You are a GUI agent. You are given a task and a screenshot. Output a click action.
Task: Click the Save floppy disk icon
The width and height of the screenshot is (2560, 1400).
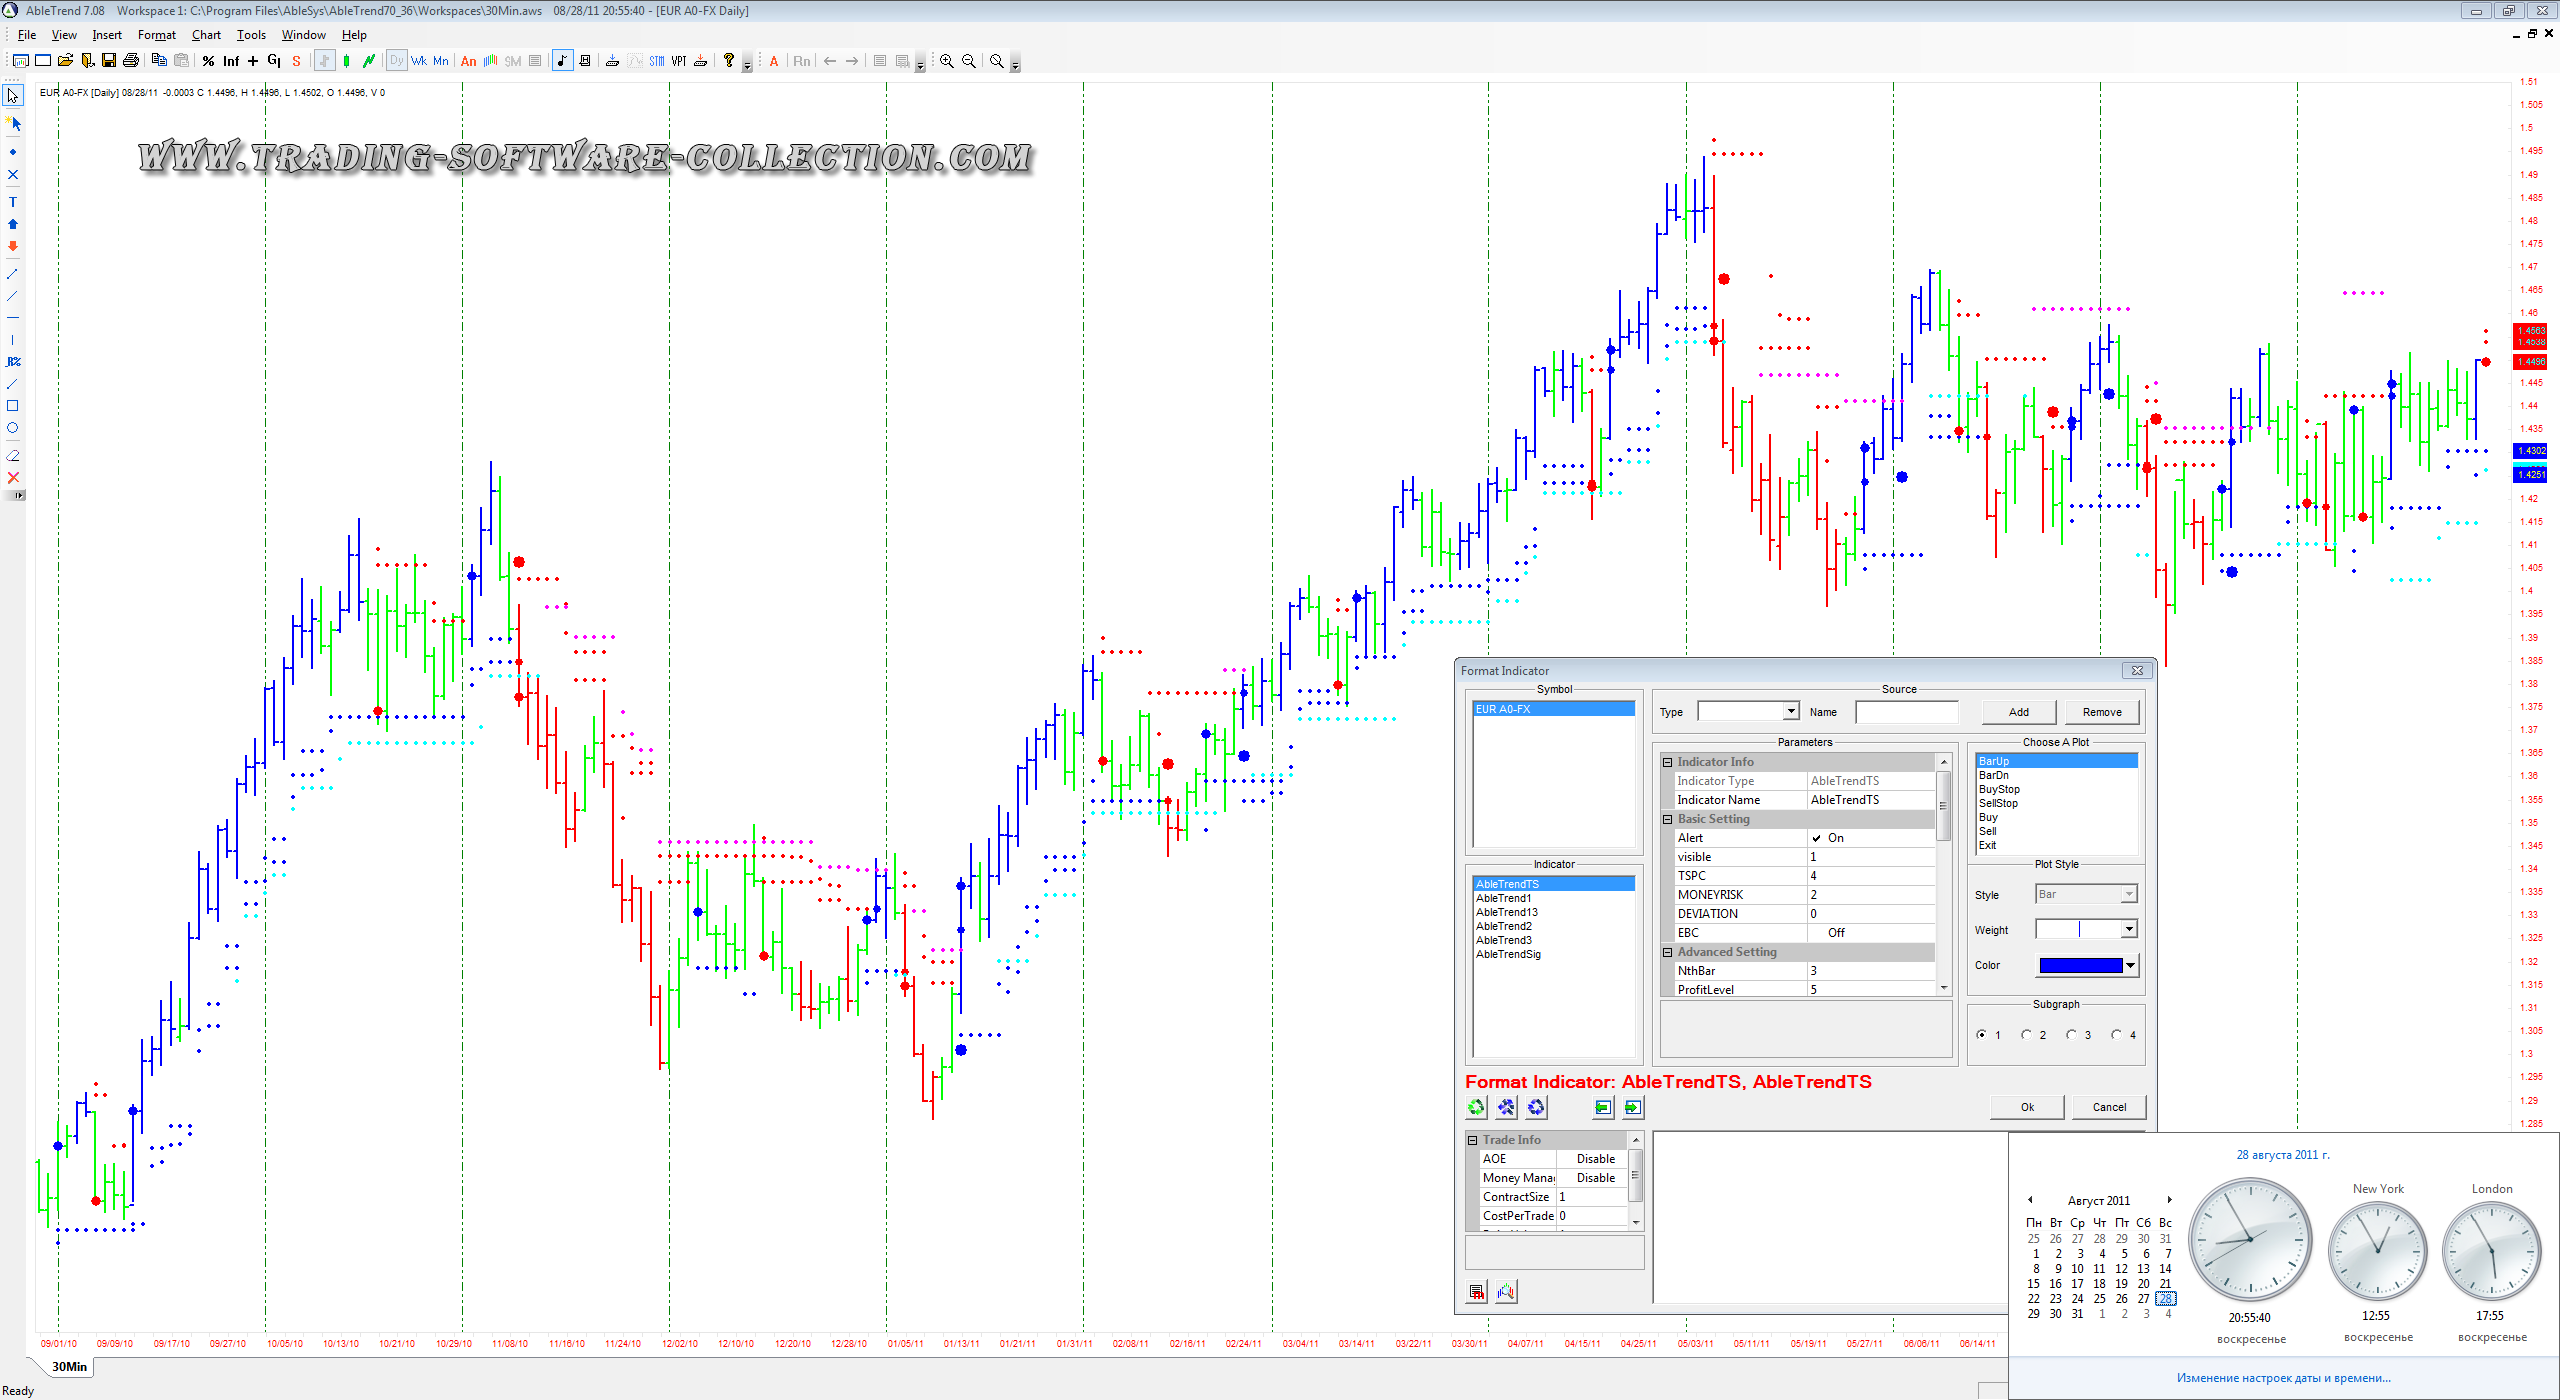tap(109, 61)
